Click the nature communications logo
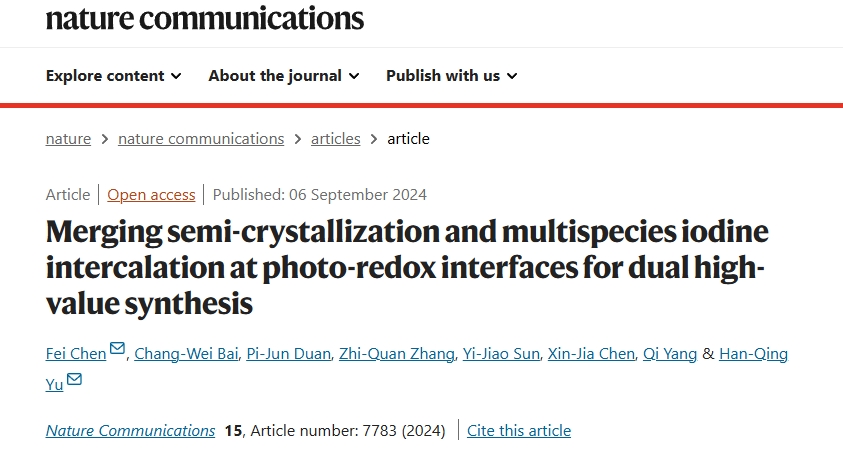 [205, 18]
